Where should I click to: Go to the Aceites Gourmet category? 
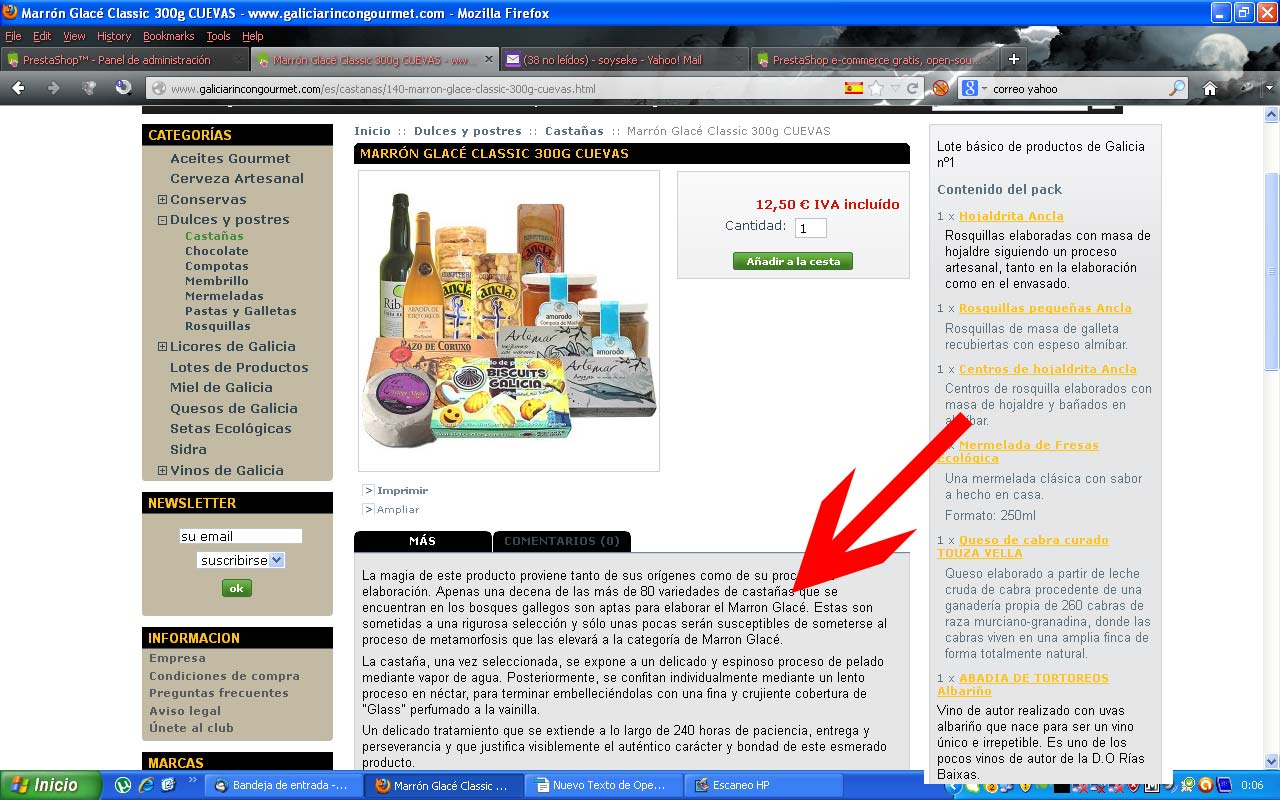tap(230, 158)
